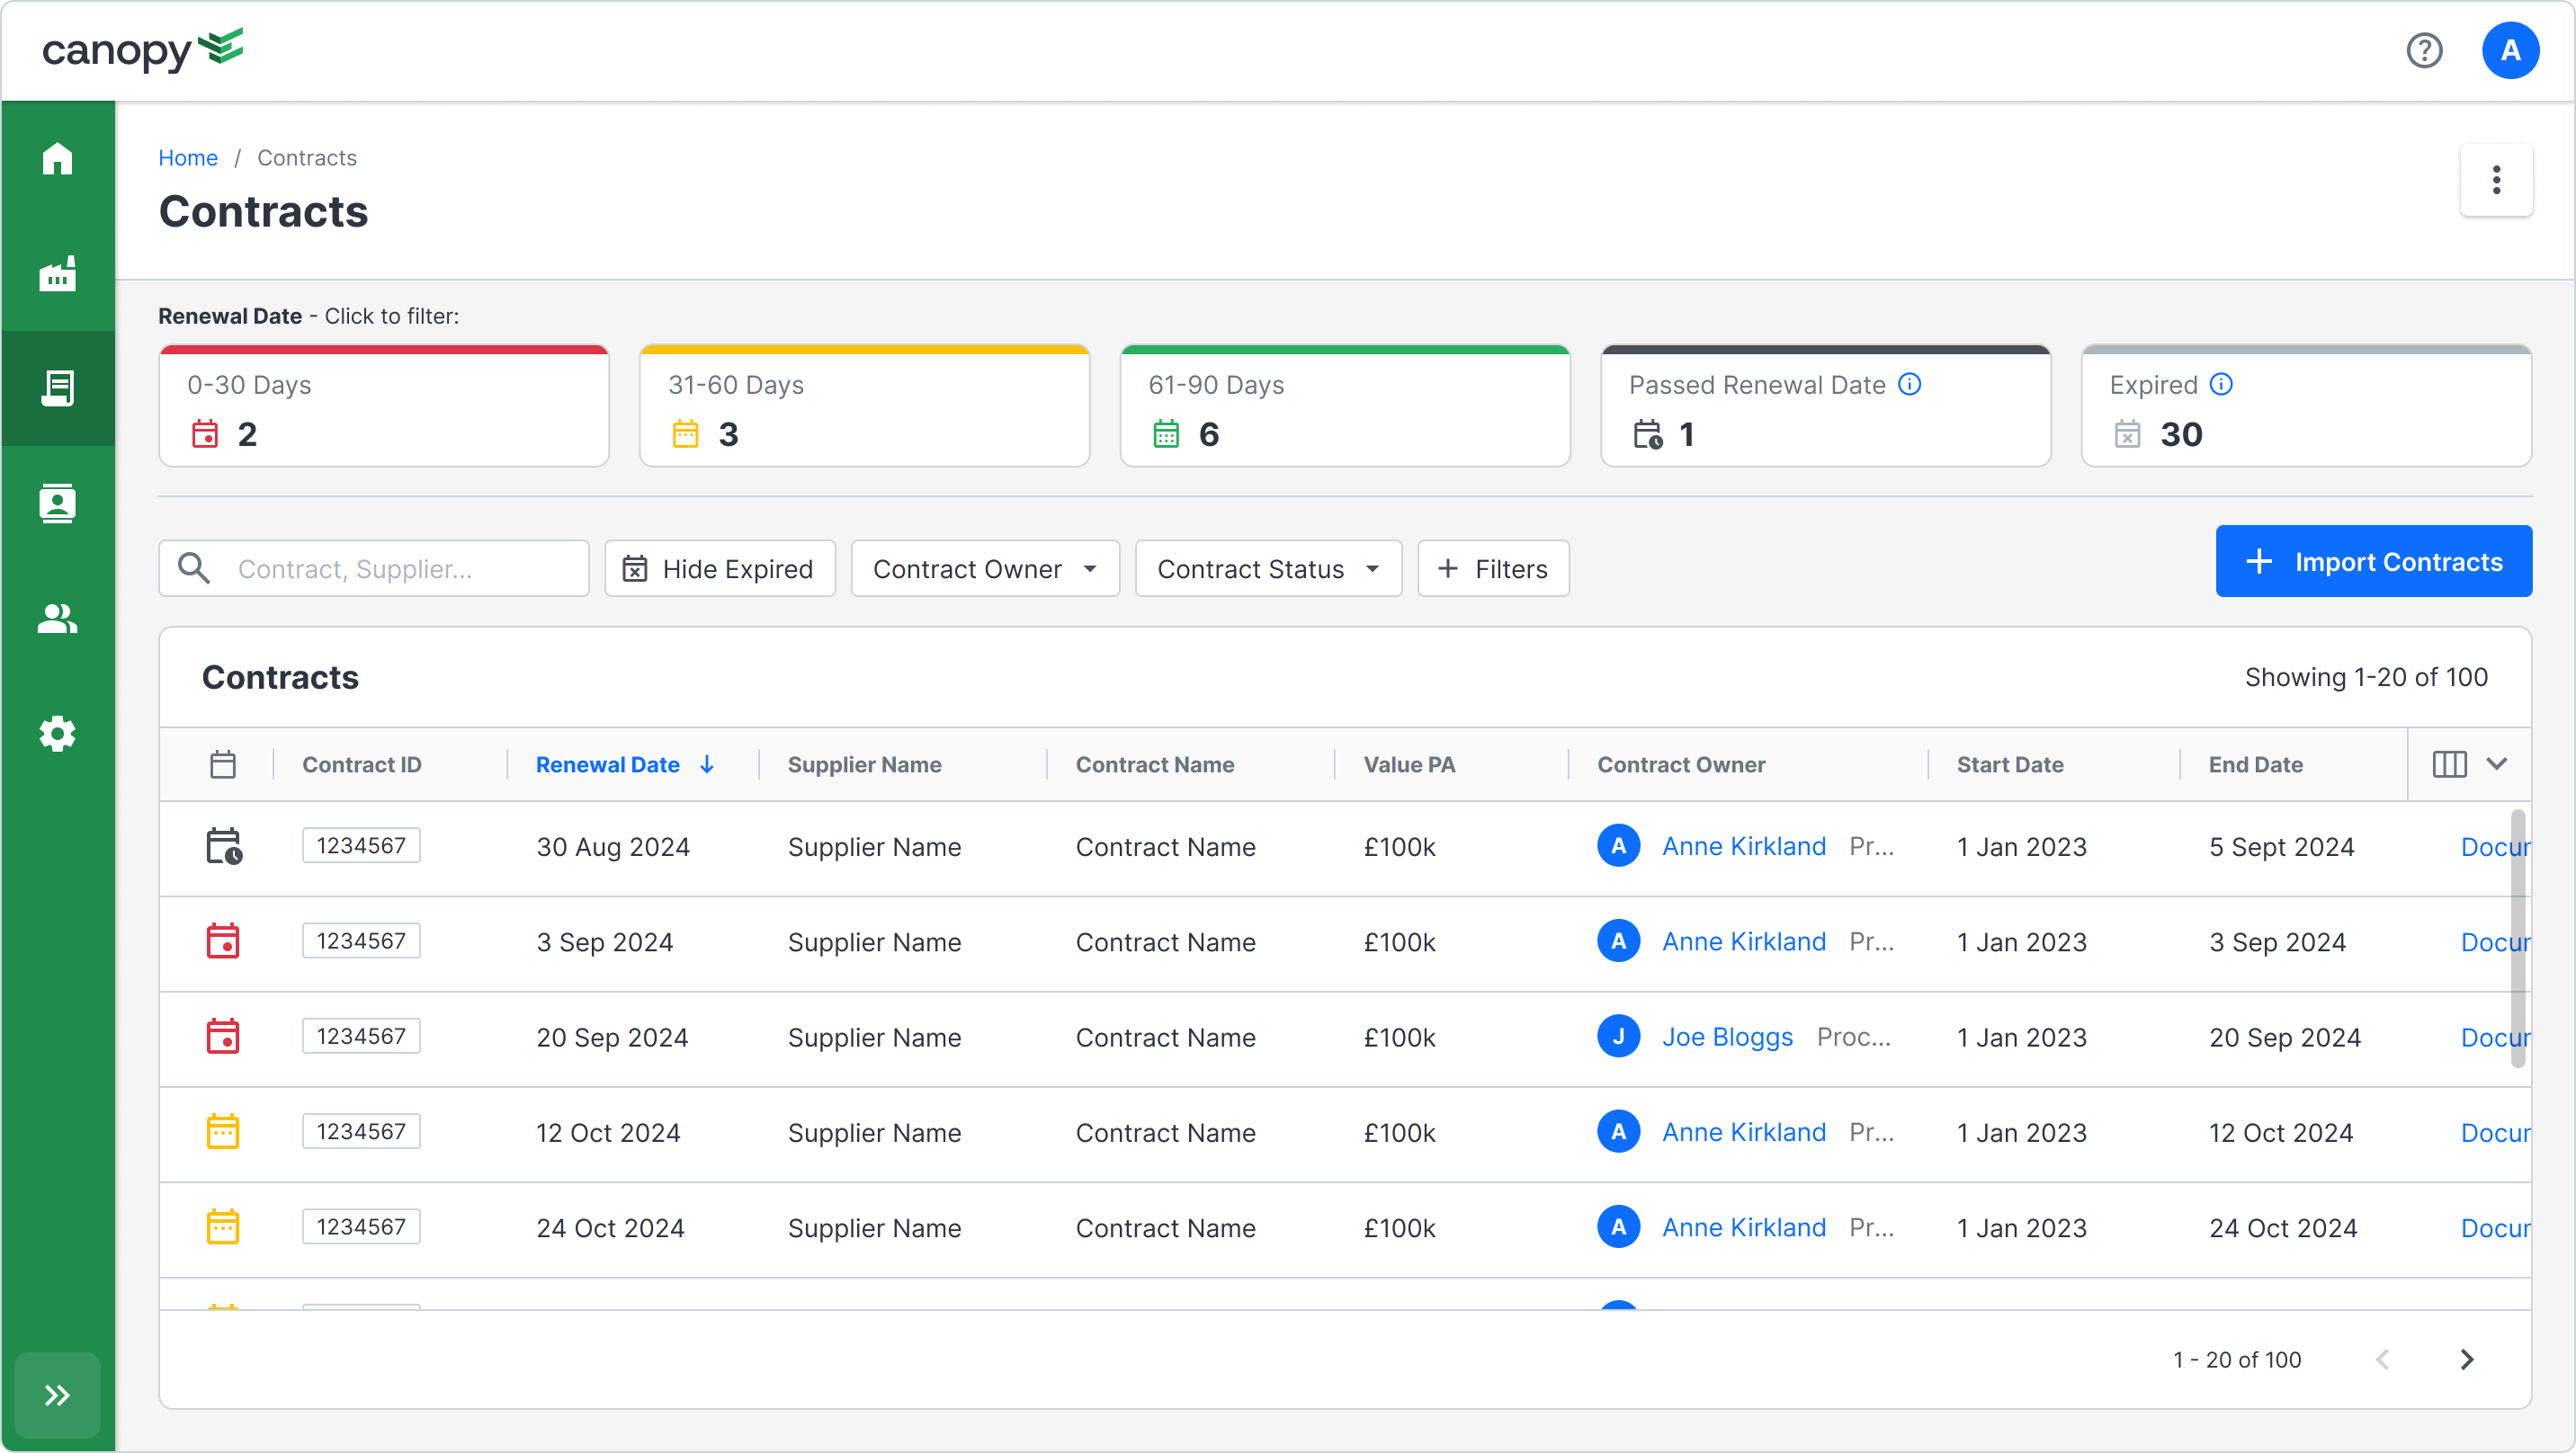The height and width of the screenshot is (1453, 2576).
Task: Click the help question mark icon
Action: tap(2423, 50)
